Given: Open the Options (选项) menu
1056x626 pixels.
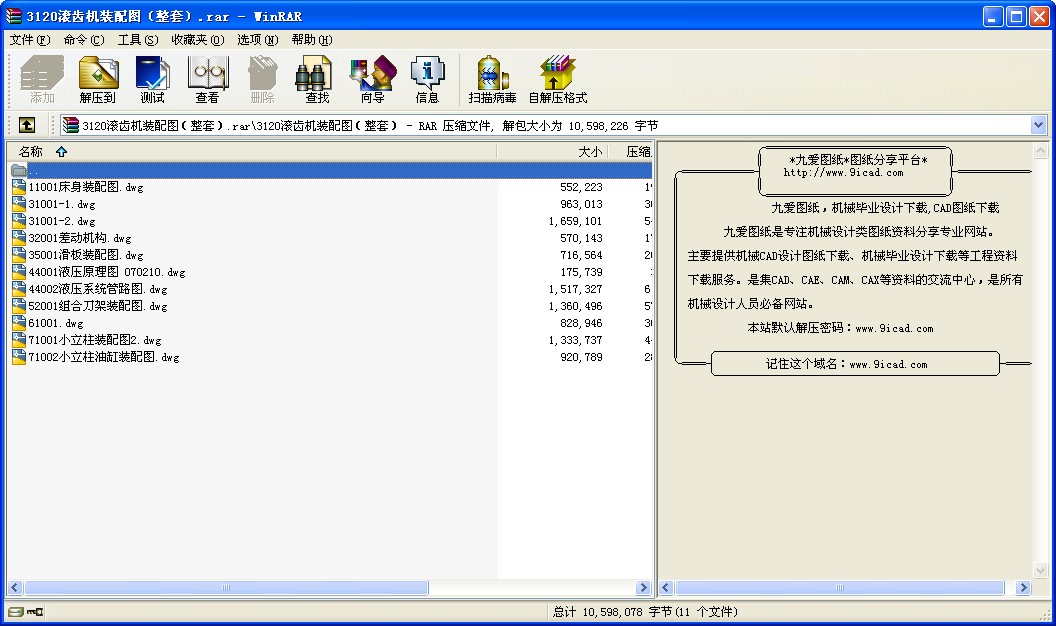Looking at the screenshot, I should click(257, 40).
